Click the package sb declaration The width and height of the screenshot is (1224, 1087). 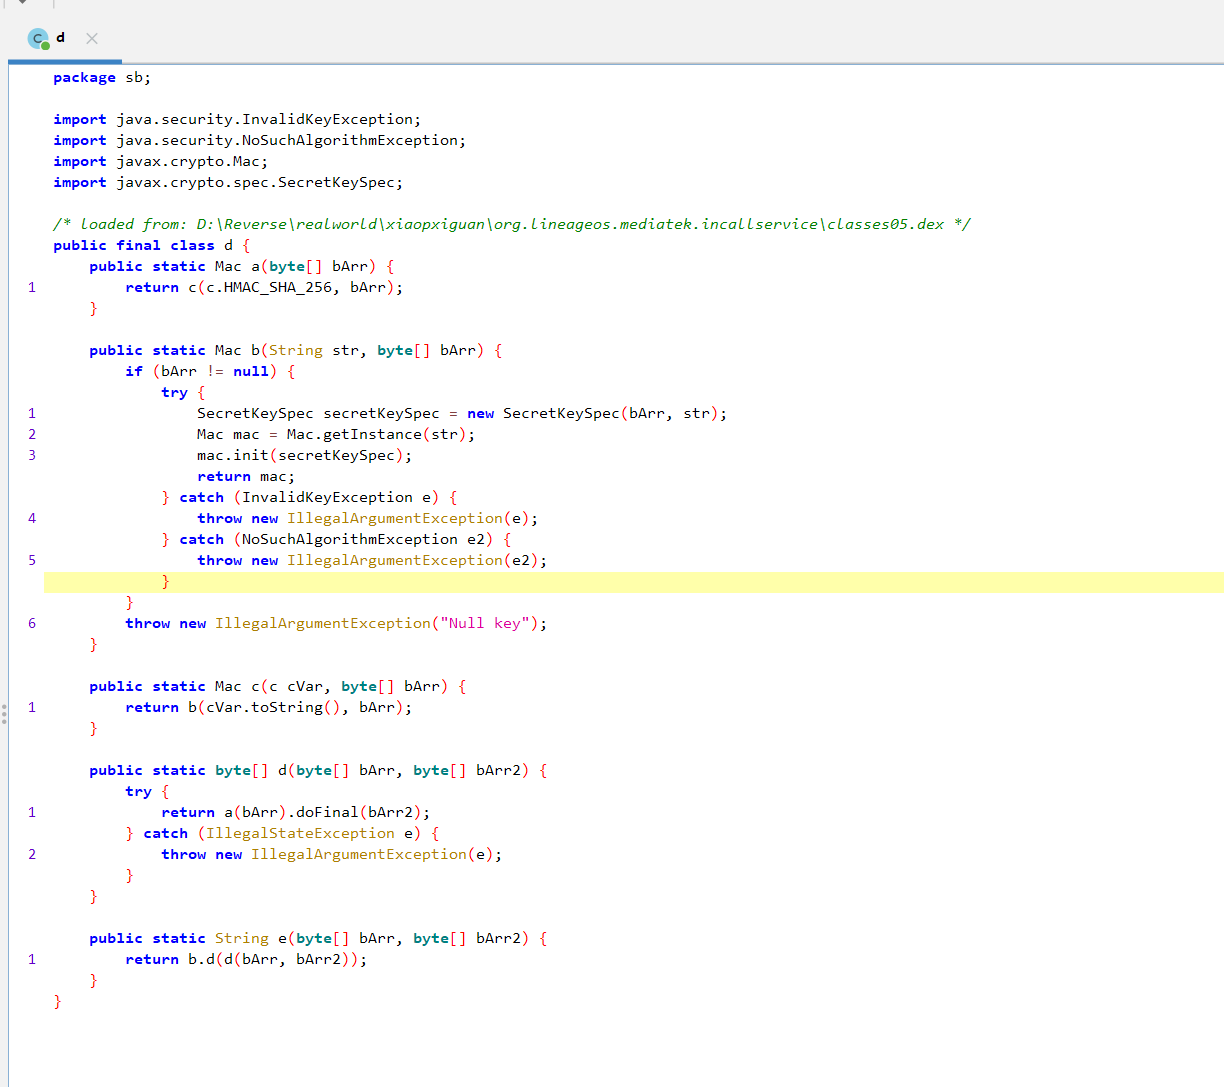pyautogui.click(x=101, y=77)
